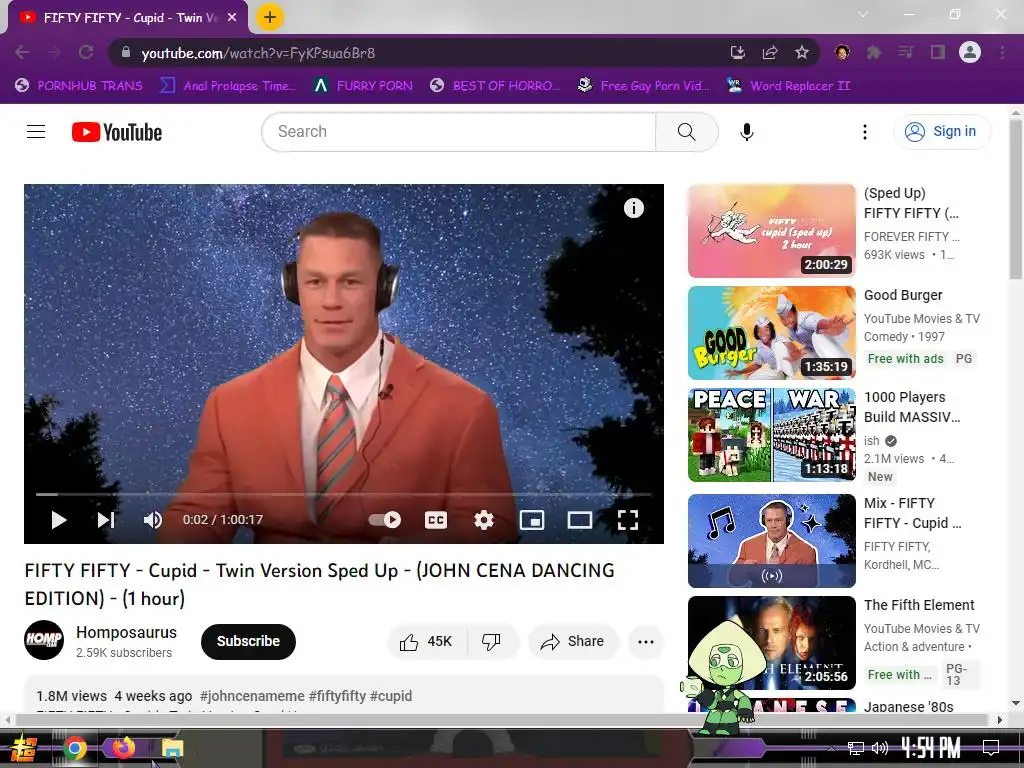Open the #johncenameme hashtag
This screenshot has width=1024, height=768.
pos(252,696)
